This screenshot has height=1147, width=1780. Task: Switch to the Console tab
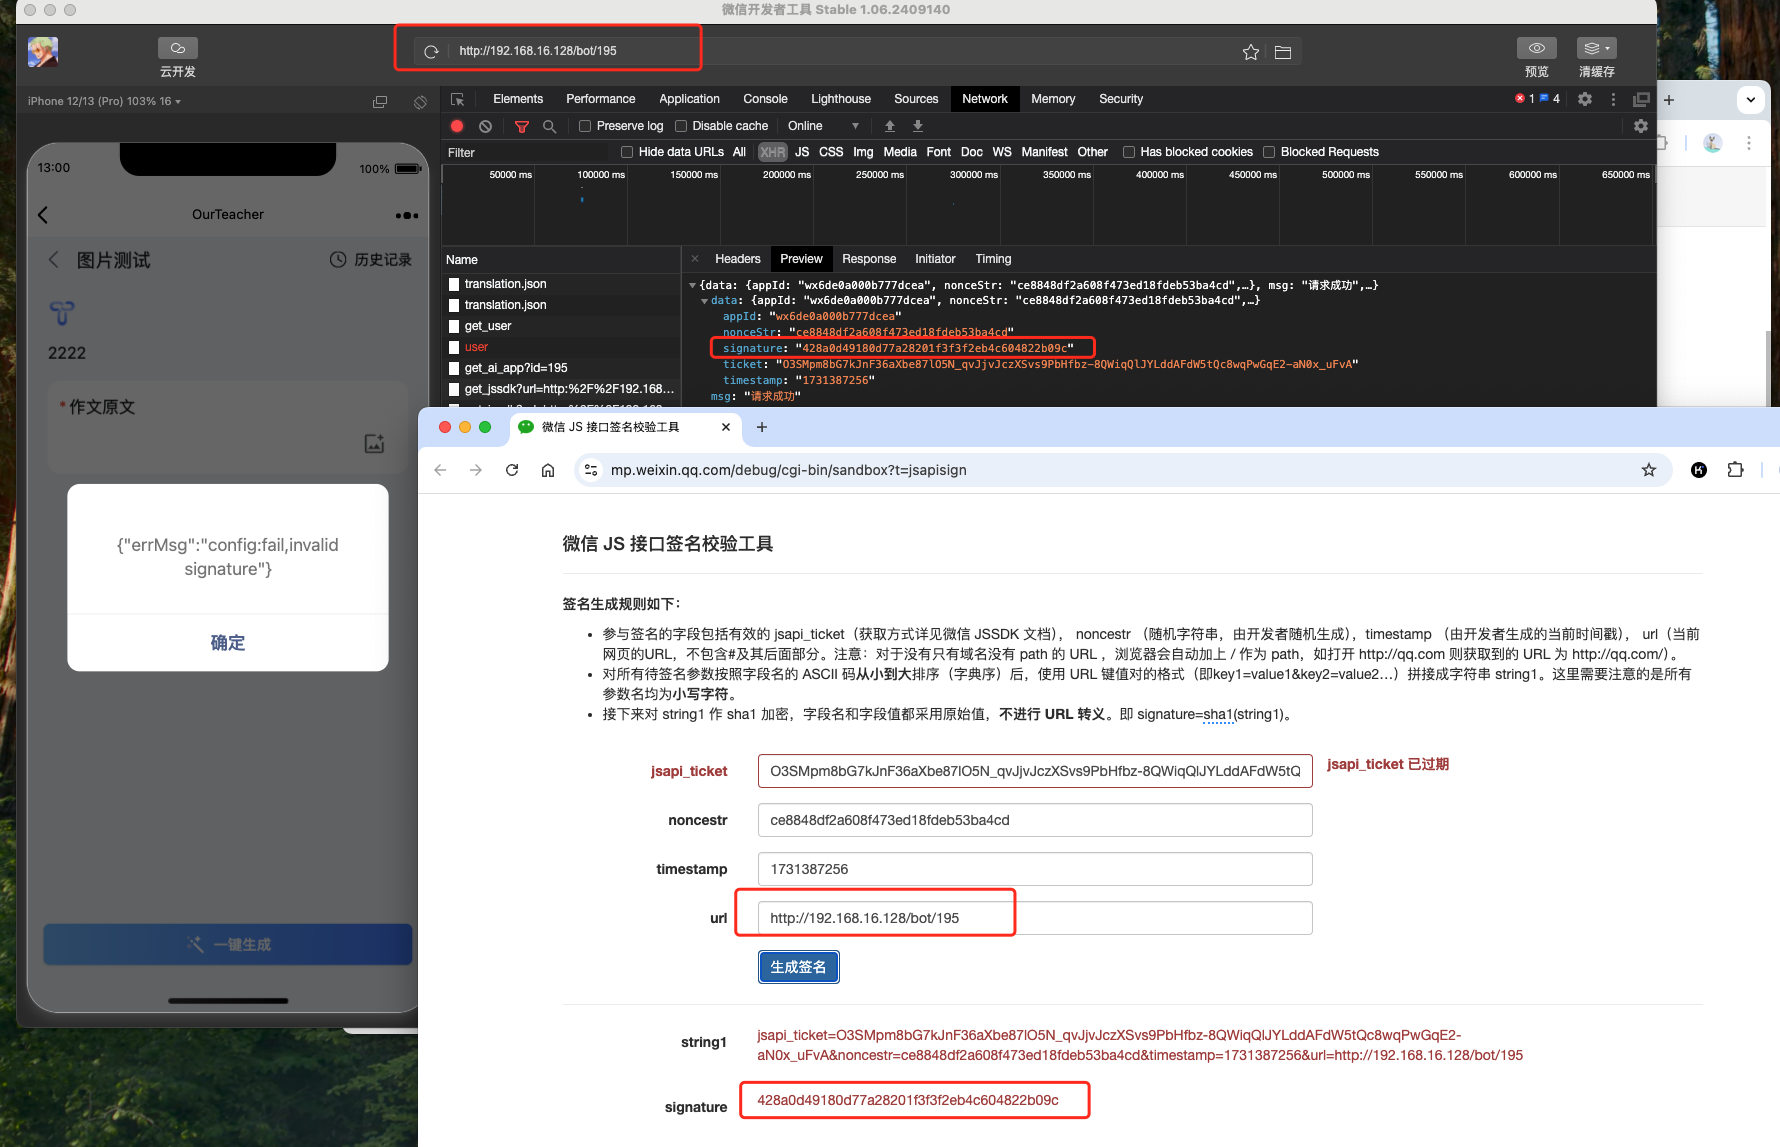pyautogui.click(x=765, y=99)
